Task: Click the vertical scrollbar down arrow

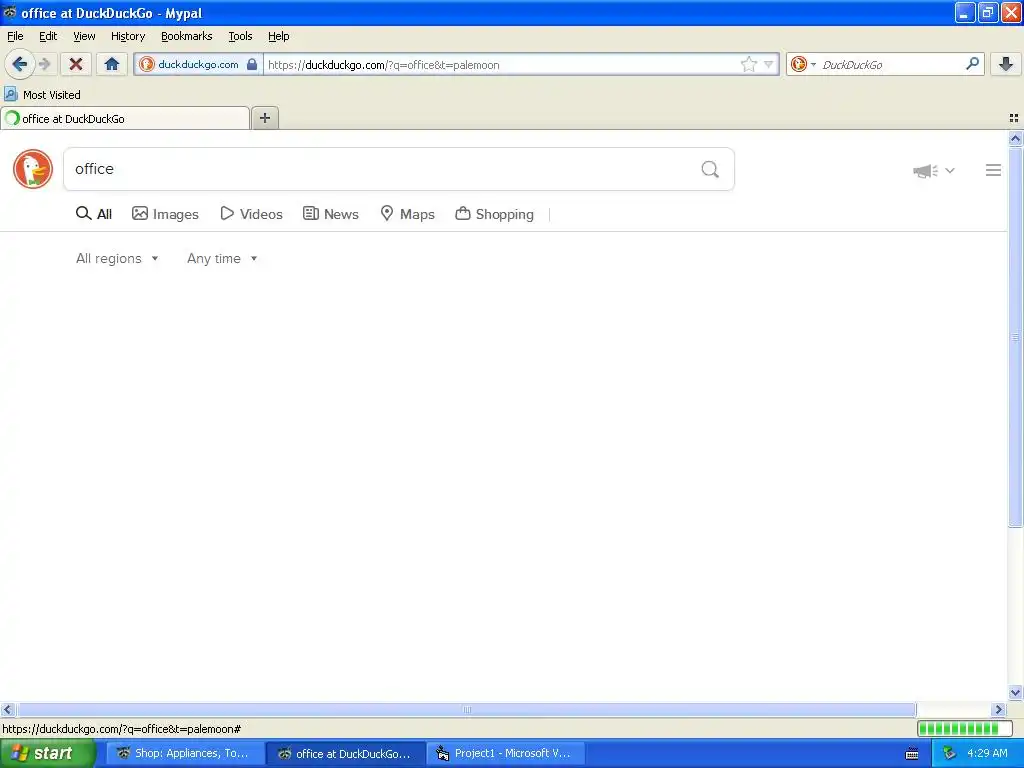Action: tap(1015, 693)
